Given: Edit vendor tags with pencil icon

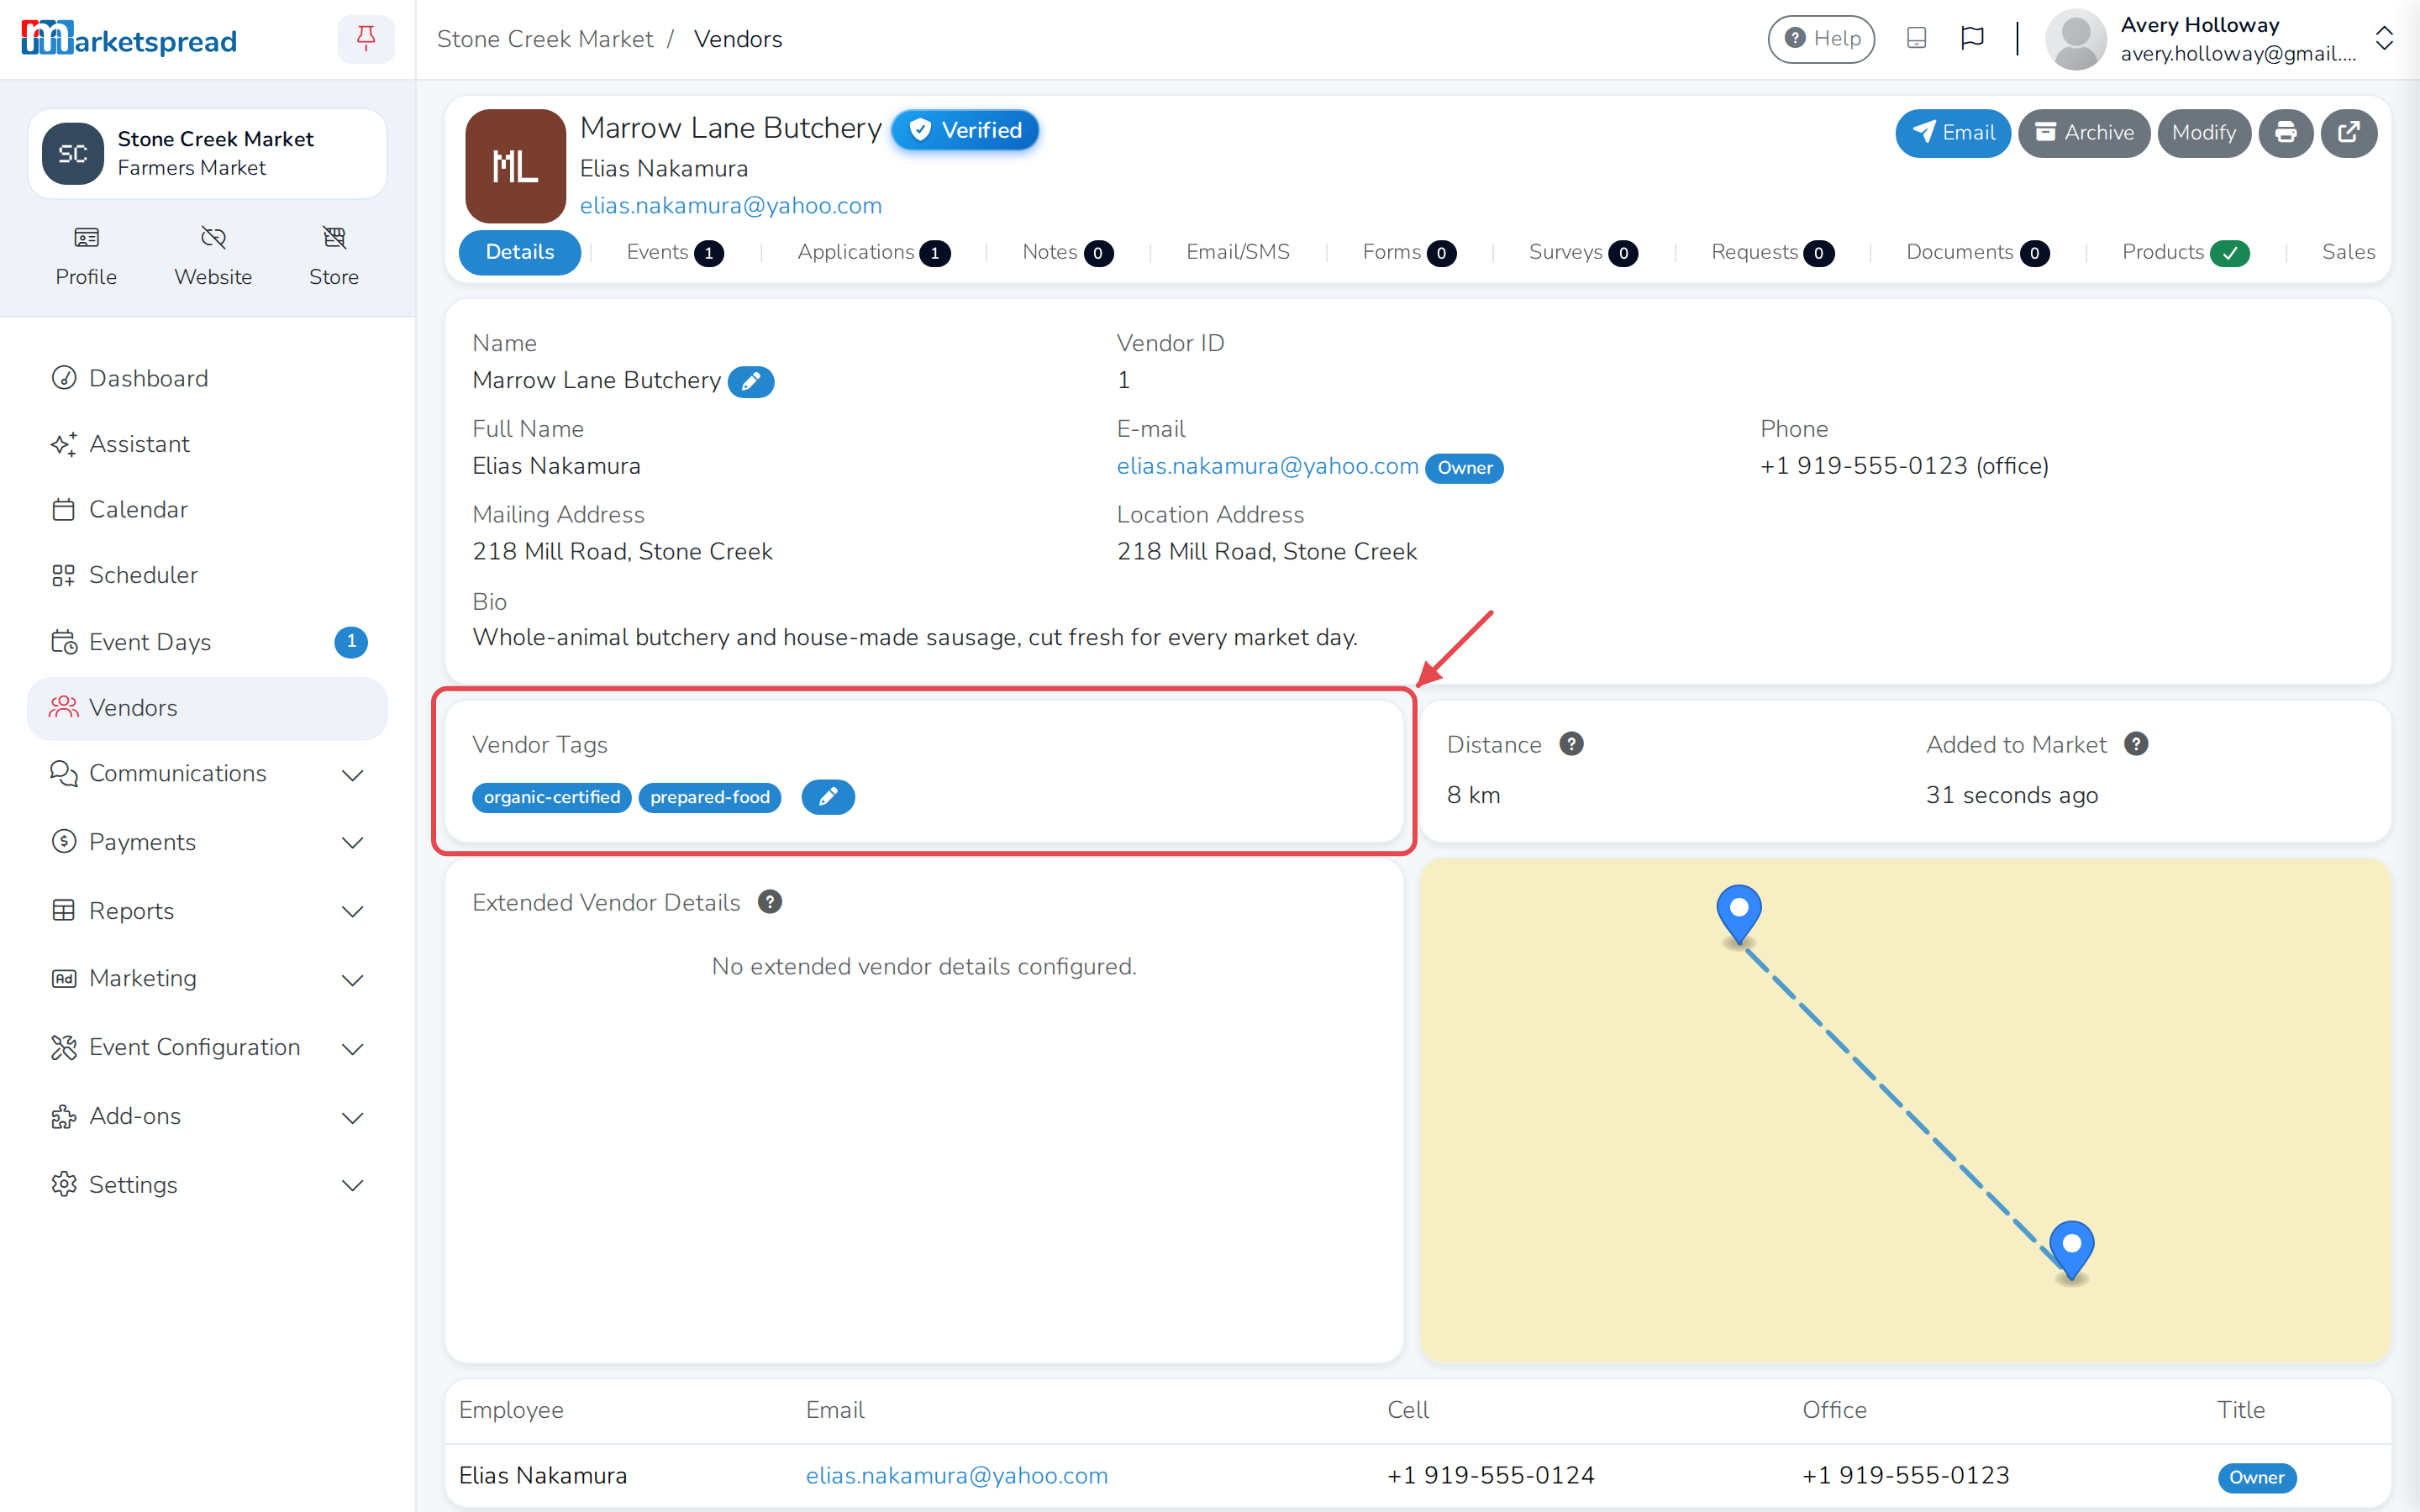Looking at the screenshot, I should [x=828, y=797].
